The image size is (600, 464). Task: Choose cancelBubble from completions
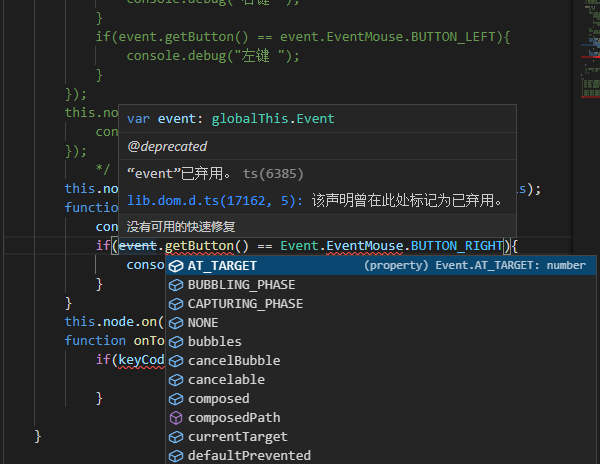tap(381, 361)
